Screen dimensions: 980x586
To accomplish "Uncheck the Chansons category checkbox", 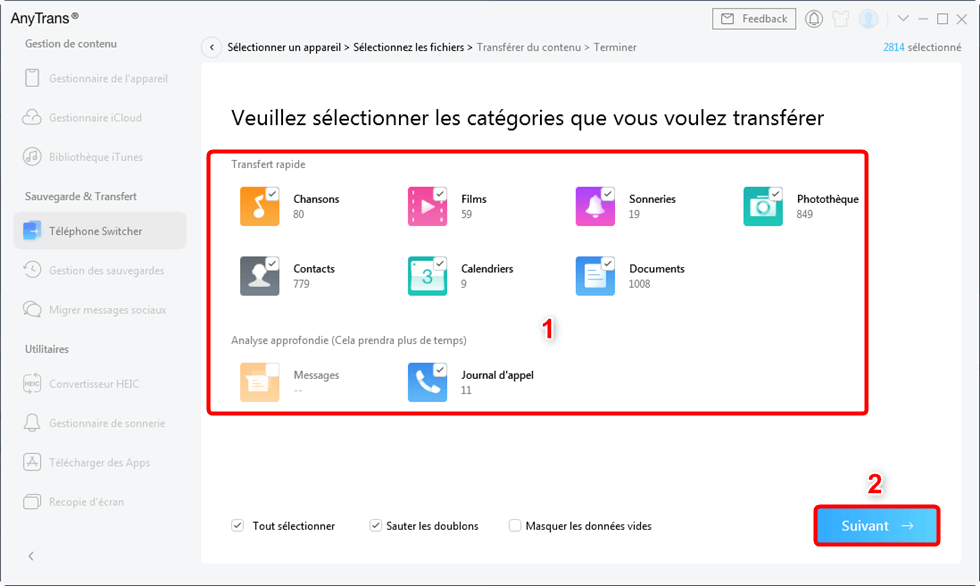I will tap(272, 194).
